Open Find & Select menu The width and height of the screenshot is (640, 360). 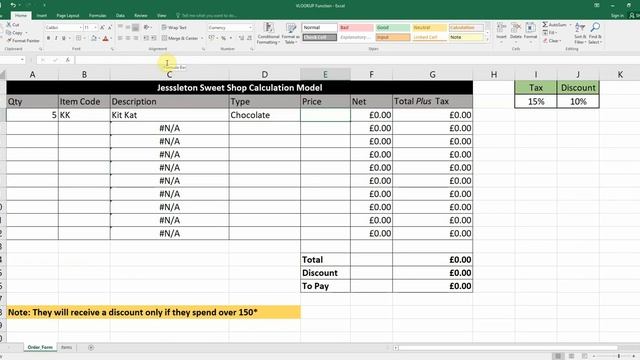pyautogui.click(x=595, y=33)
